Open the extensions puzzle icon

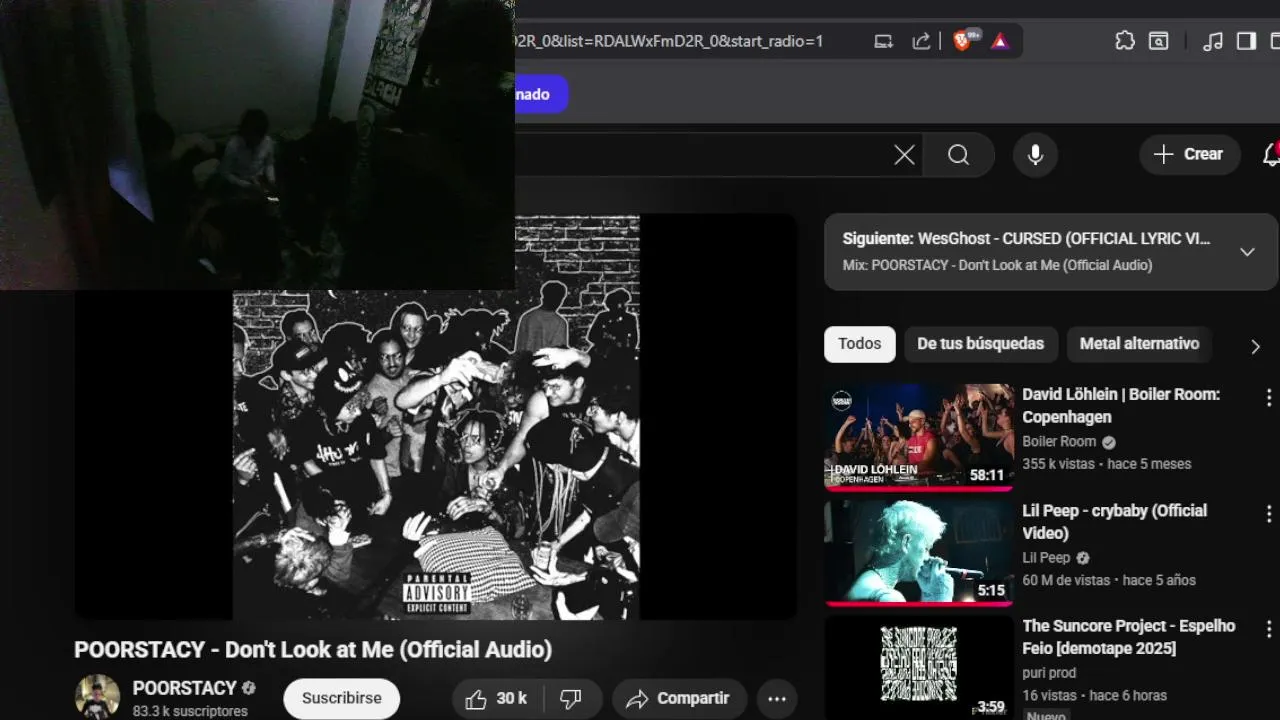tap(1125, 41)
